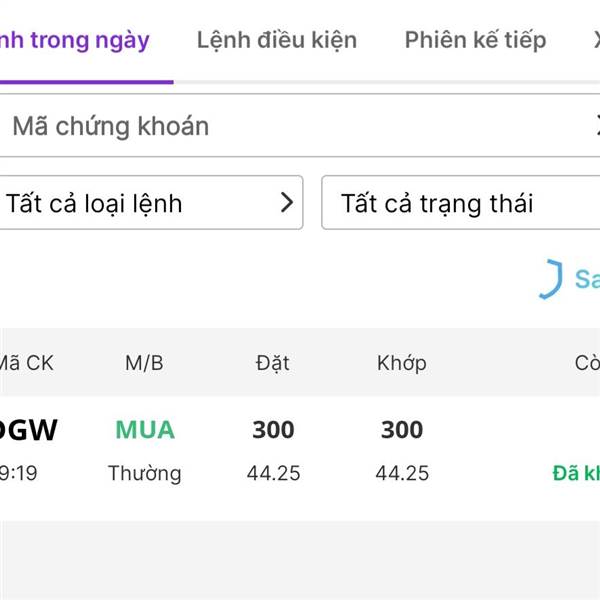This screenshot has height=600, width=600.
Task: Click the chevron arrow in Tất cả loại lệnh
Action: (286, 202)
